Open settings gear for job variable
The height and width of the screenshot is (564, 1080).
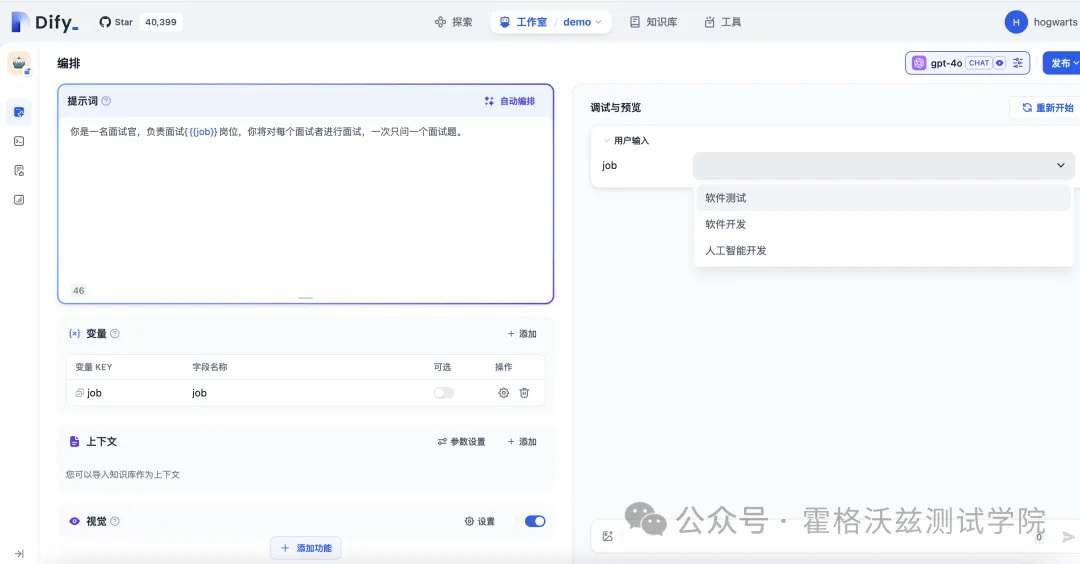point(503,393)
